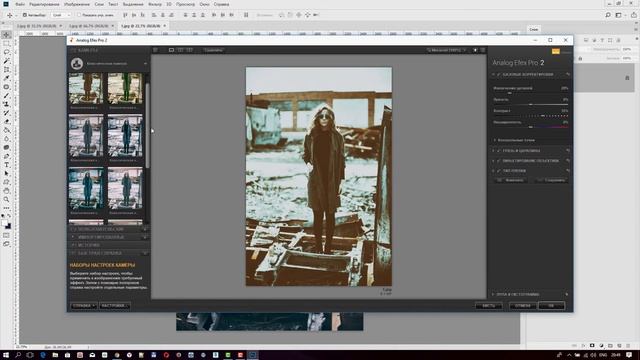
Task: Adjust the Saturation slider
Action: click(x=531, y=127)
